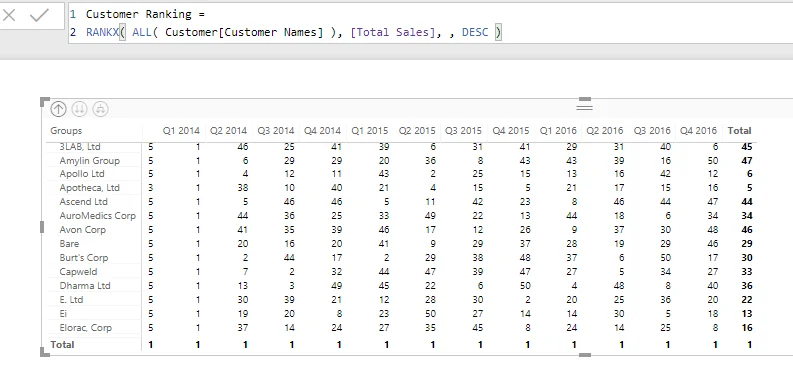Select the Ascend Ltd row label
The image size is (793, 373).
(x=83, y=202)
